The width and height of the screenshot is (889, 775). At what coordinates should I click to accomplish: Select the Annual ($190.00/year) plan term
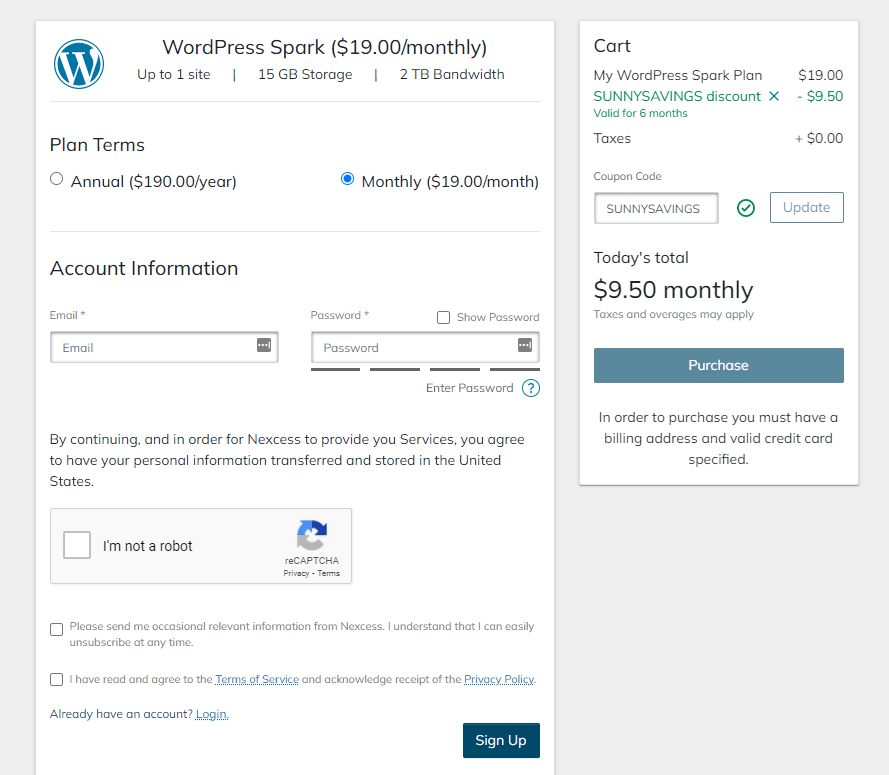pos(56,179)
